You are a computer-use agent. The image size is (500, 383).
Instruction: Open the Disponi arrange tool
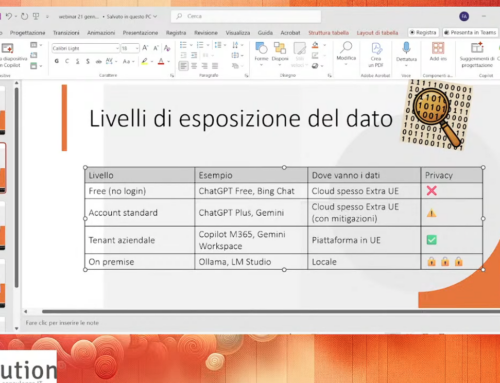coord(280,53)
